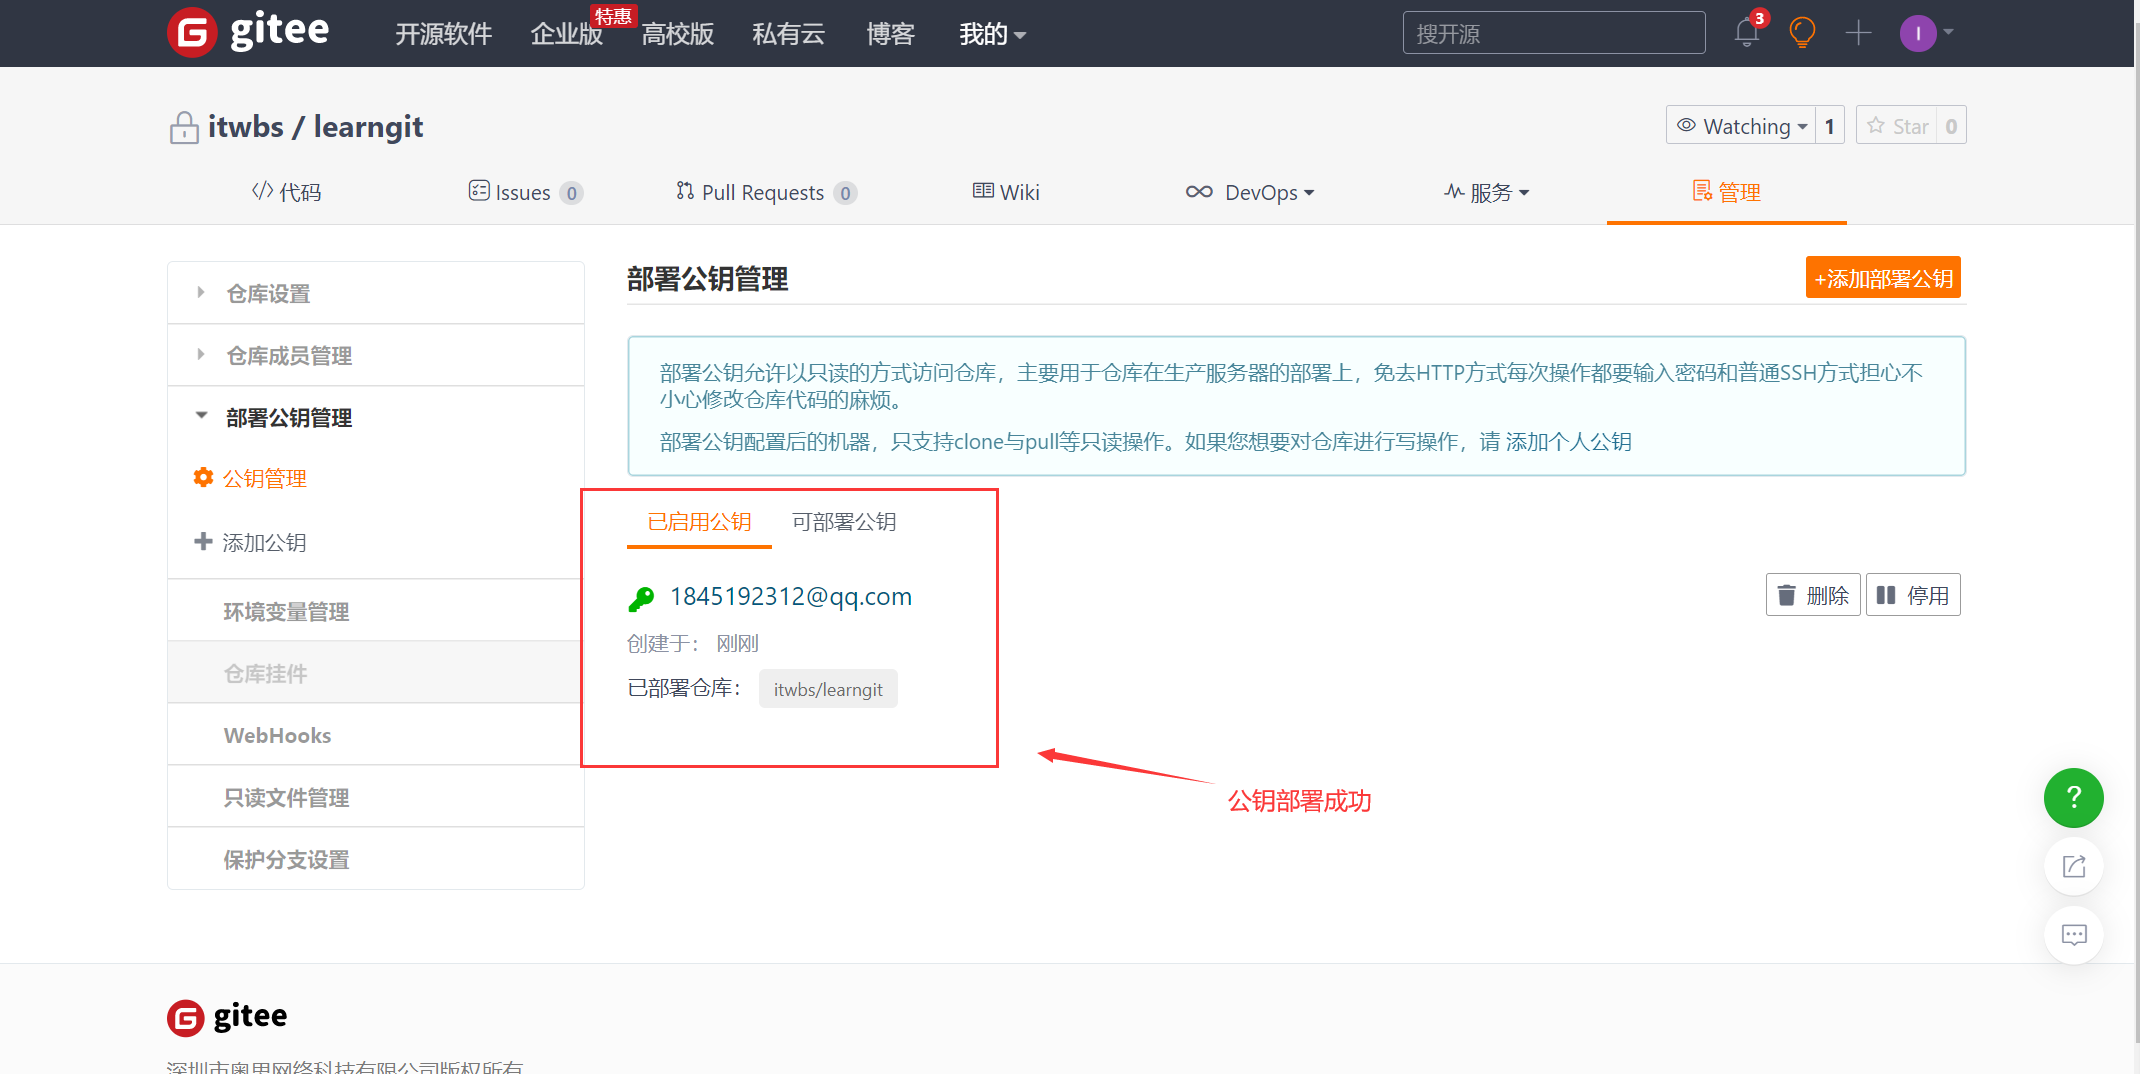Click the green help question button

click(2073, 797)
